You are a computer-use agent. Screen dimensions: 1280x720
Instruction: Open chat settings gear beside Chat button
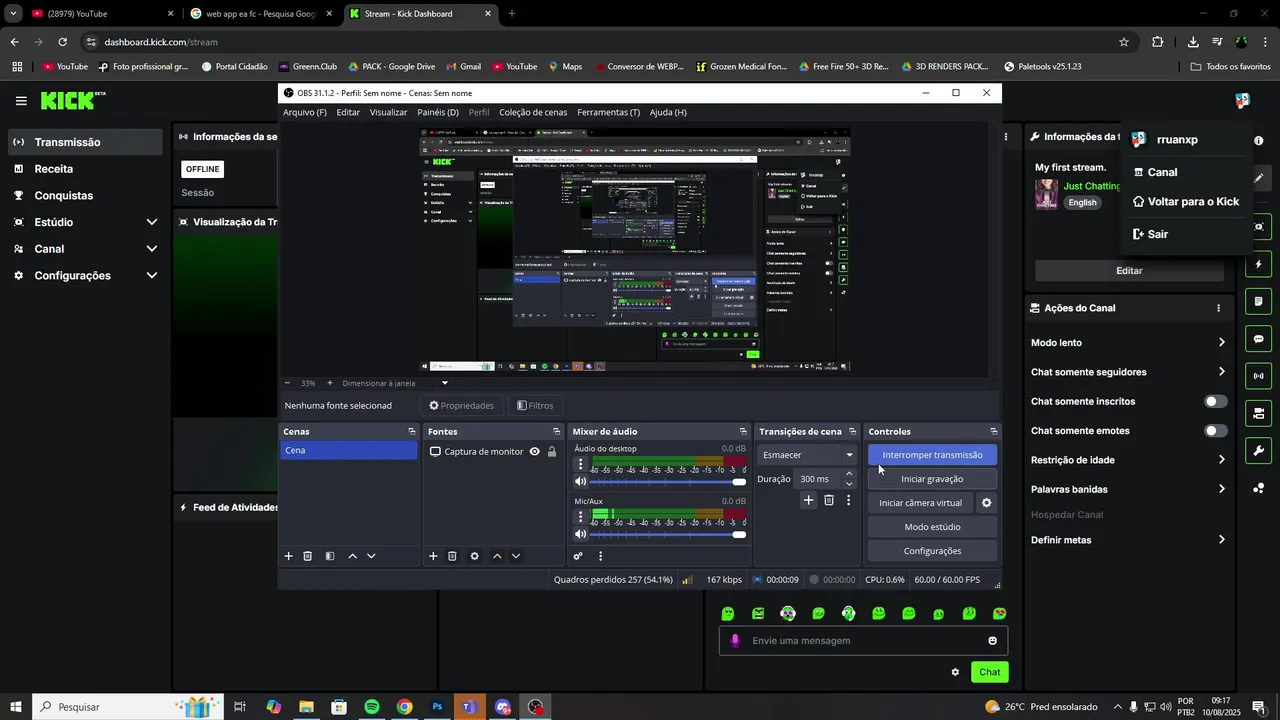coord(955,672)
